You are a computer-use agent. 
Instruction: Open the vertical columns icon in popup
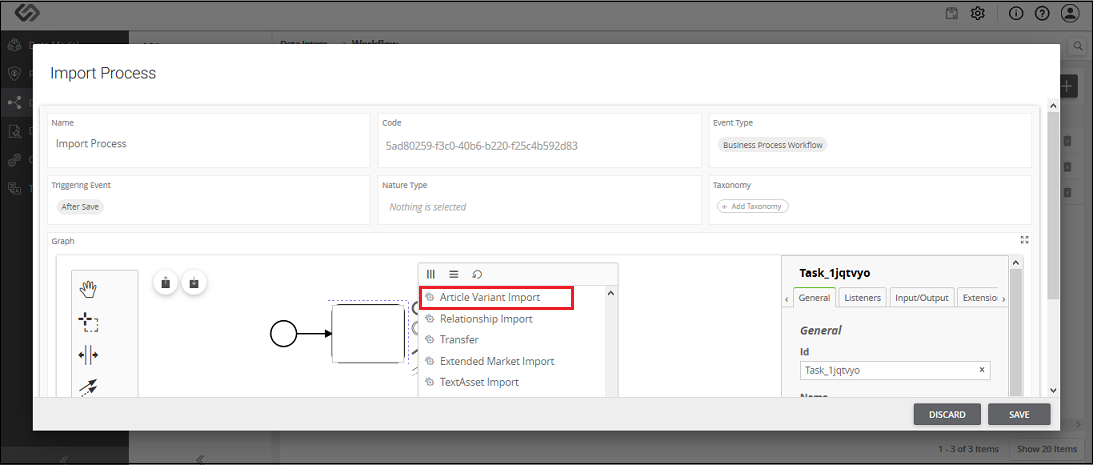(x=431, y=274)
